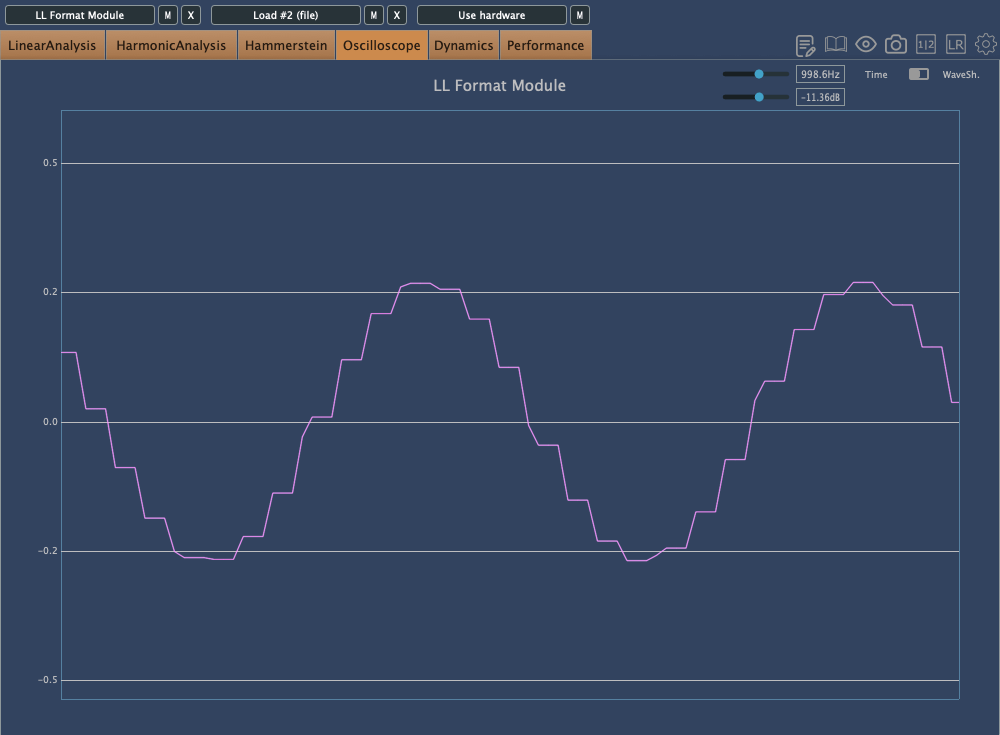
Task: Open the Use hardware selector
Action: tap(491, 15)
